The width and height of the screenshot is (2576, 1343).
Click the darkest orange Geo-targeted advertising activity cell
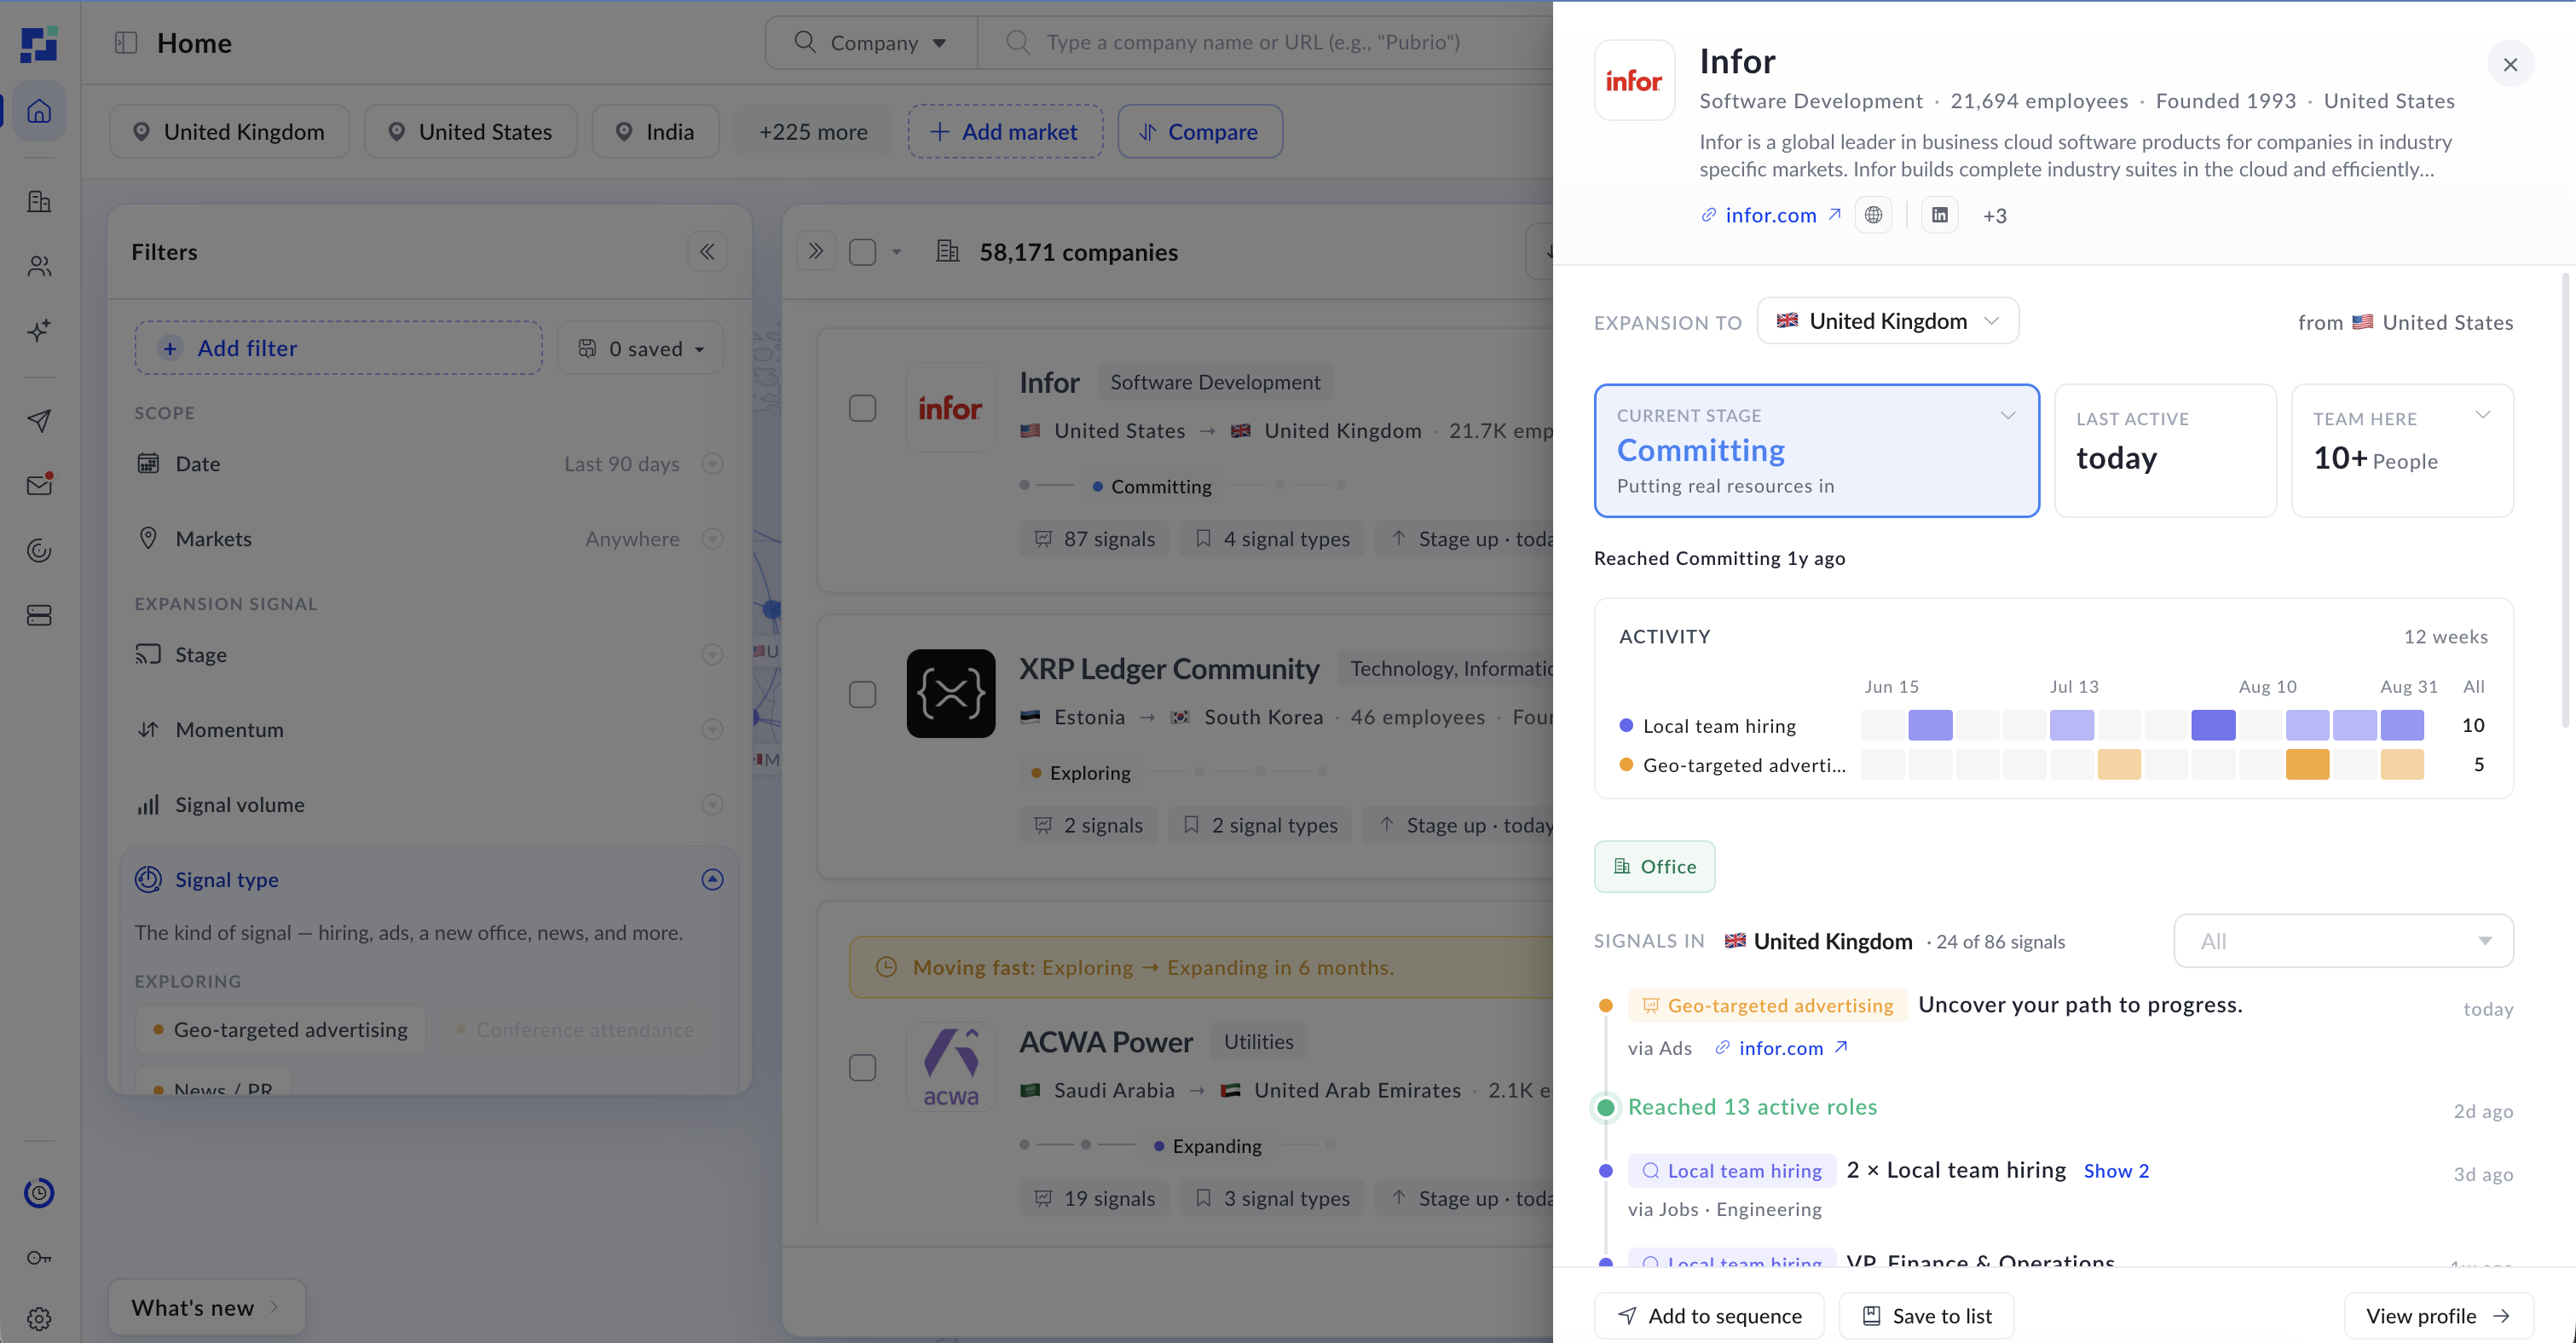[2307, 764]
